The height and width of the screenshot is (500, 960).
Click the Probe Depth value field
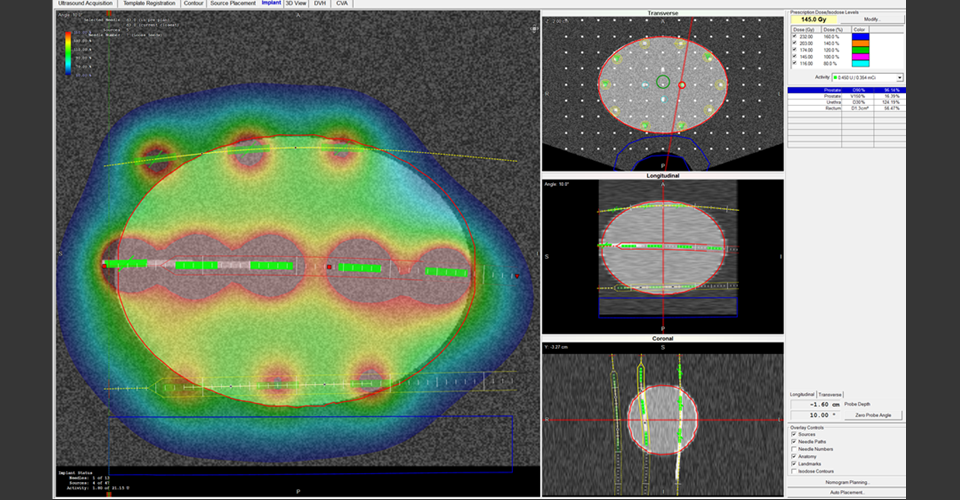click(816, 405)
